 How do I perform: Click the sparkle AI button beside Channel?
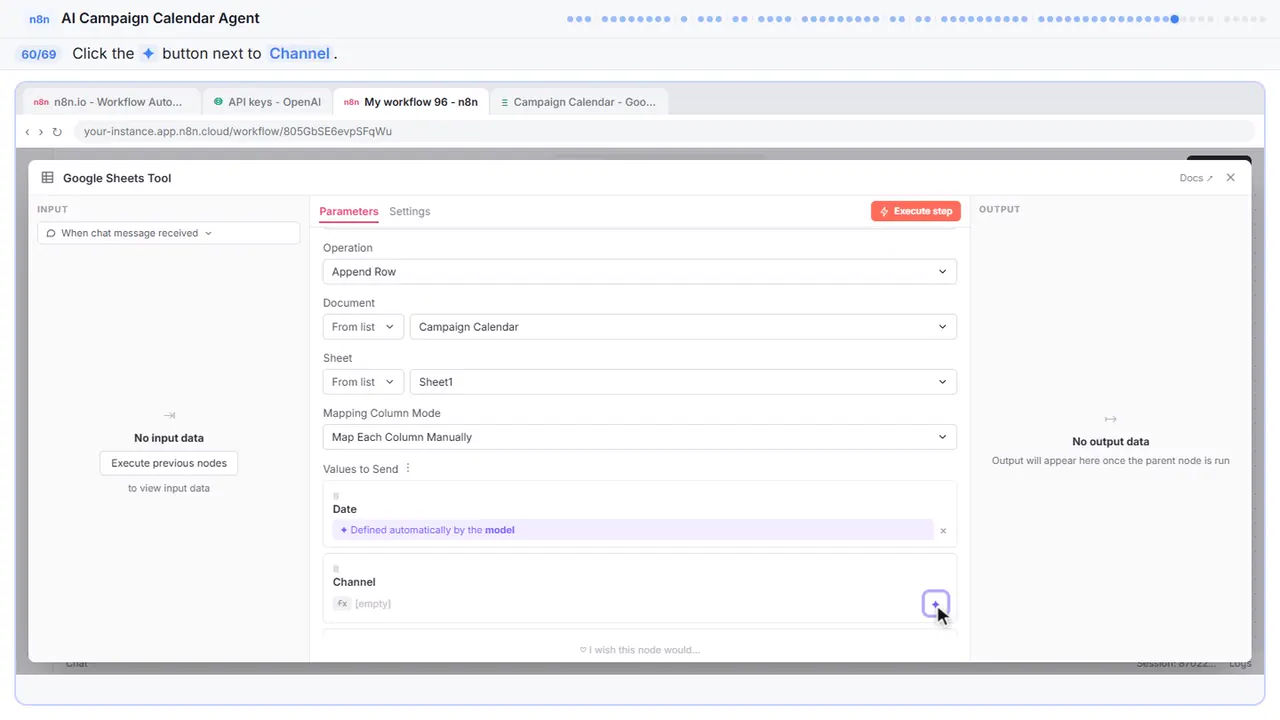(x=935, y=604)
